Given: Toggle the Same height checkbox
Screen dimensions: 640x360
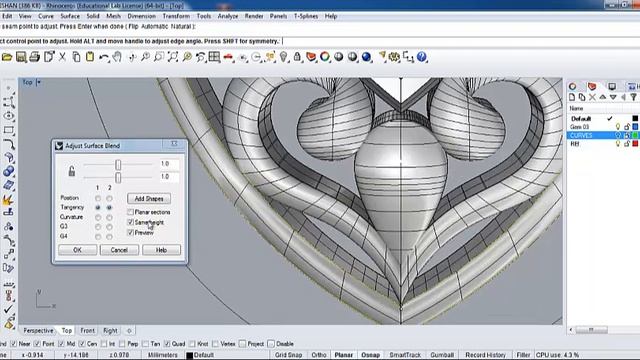Looking at the screenshot, I should point(131,222).
